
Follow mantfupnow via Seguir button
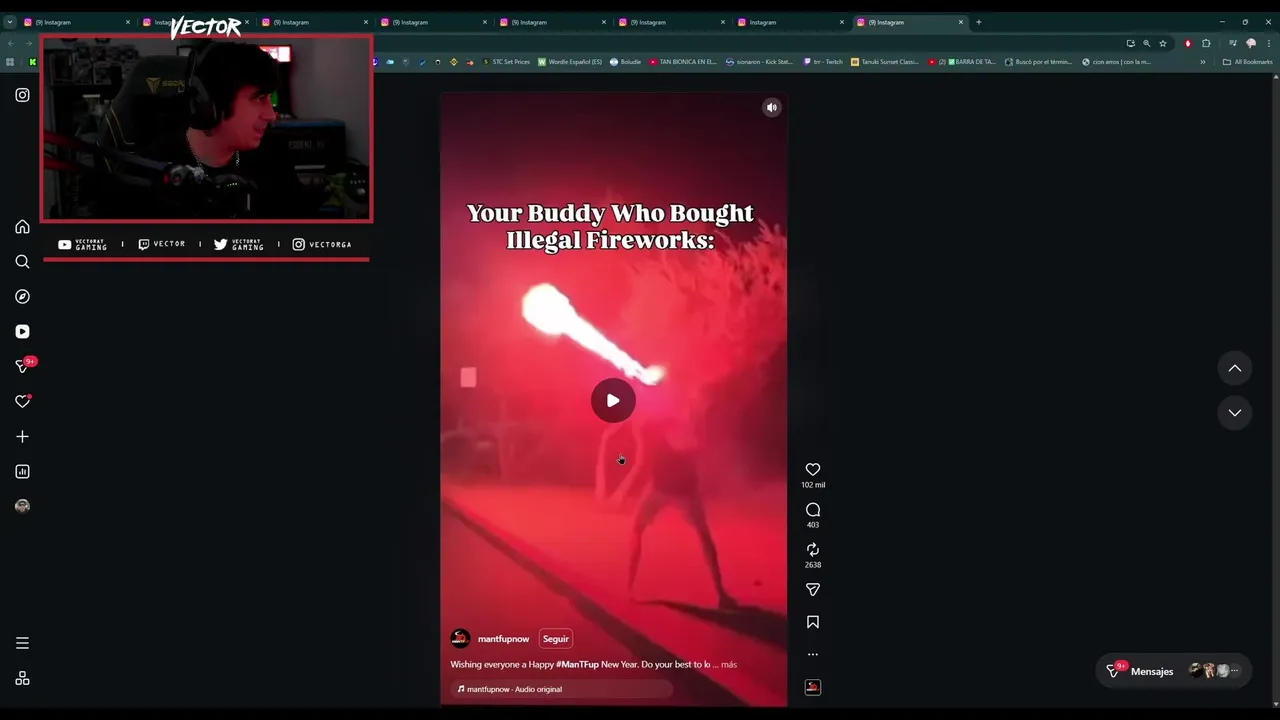click(x=555, y=639)
